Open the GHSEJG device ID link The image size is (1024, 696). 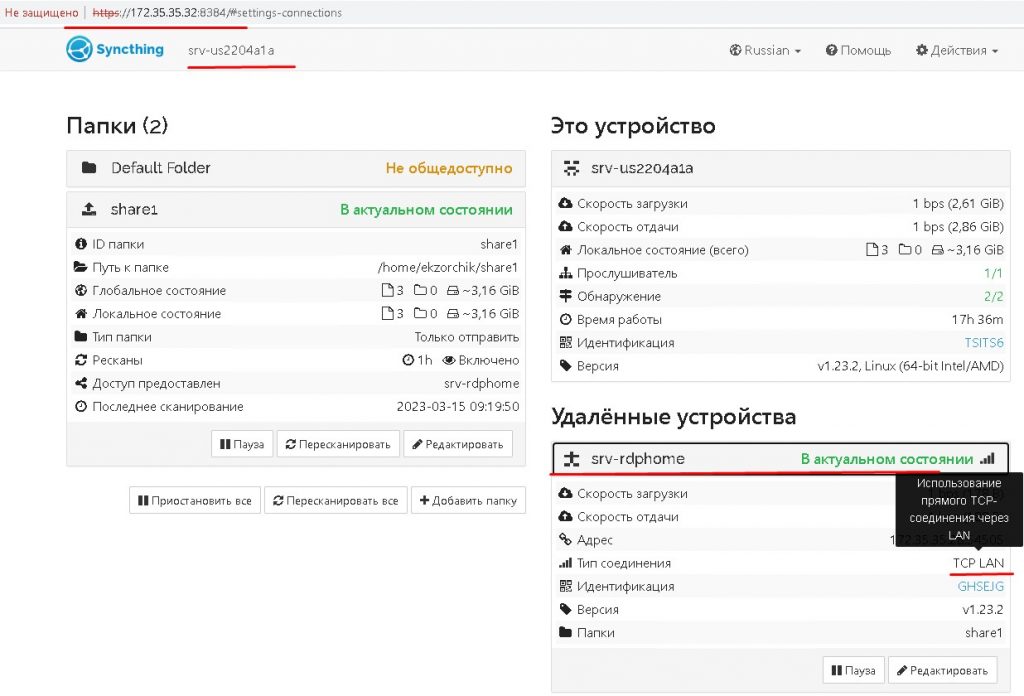pos(980,587)
